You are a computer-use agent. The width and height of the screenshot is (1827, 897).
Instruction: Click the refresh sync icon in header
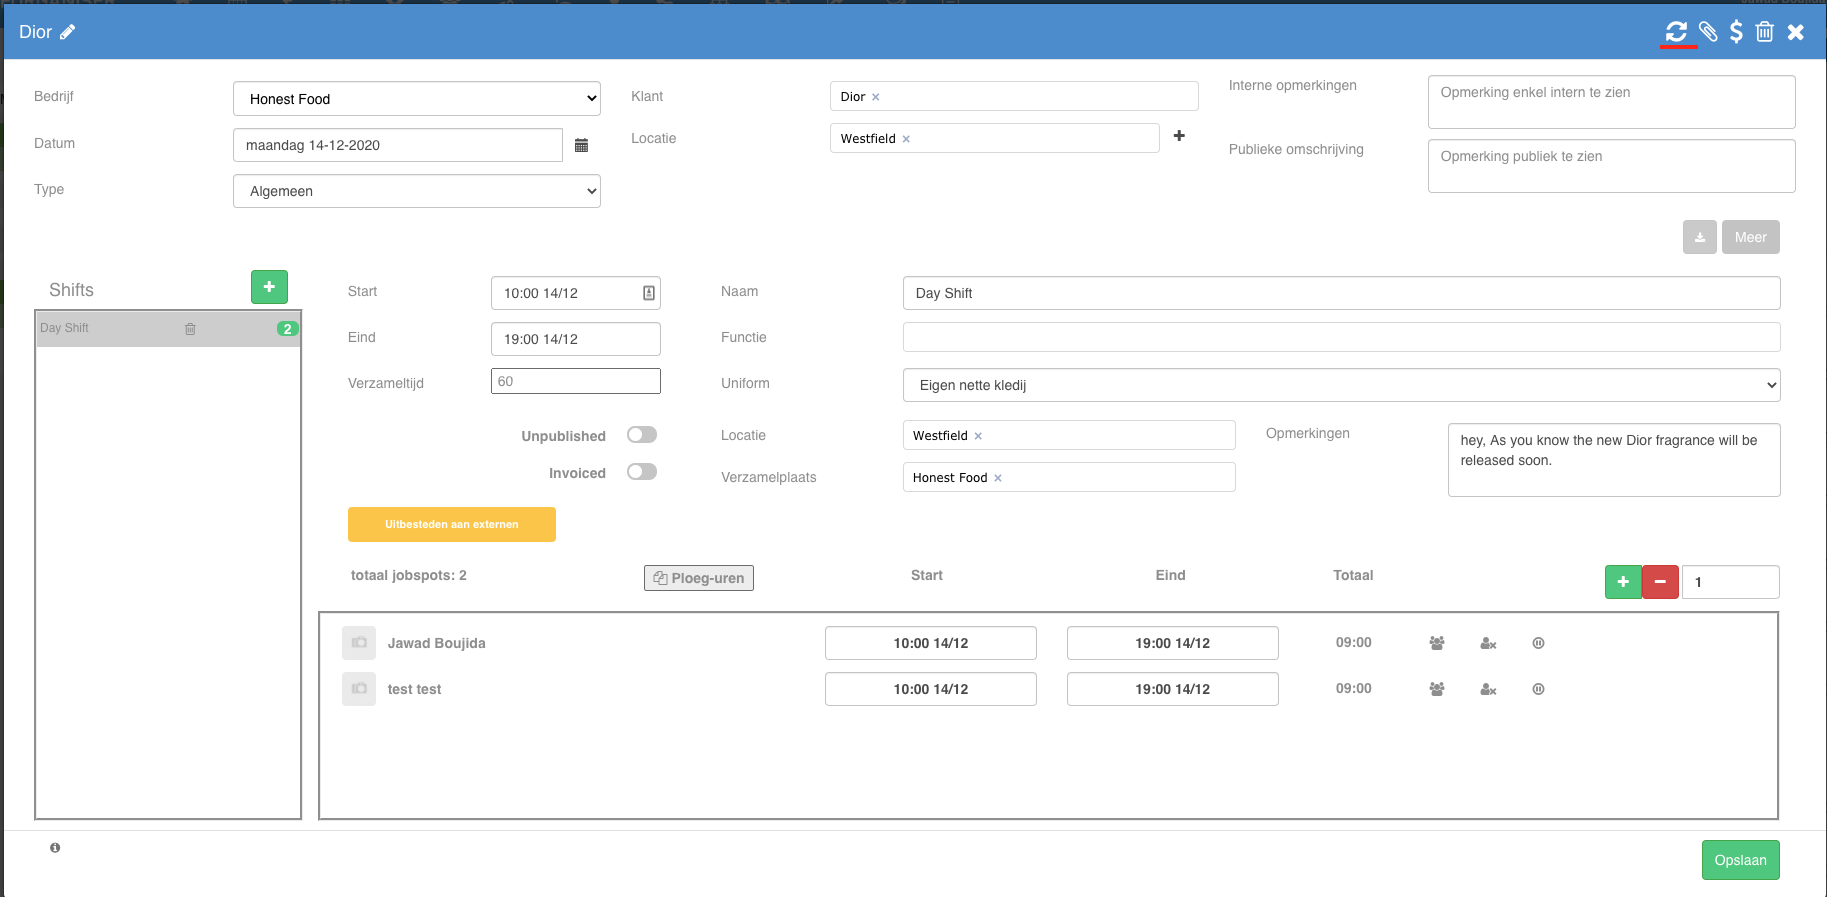tap(1677, 32)
